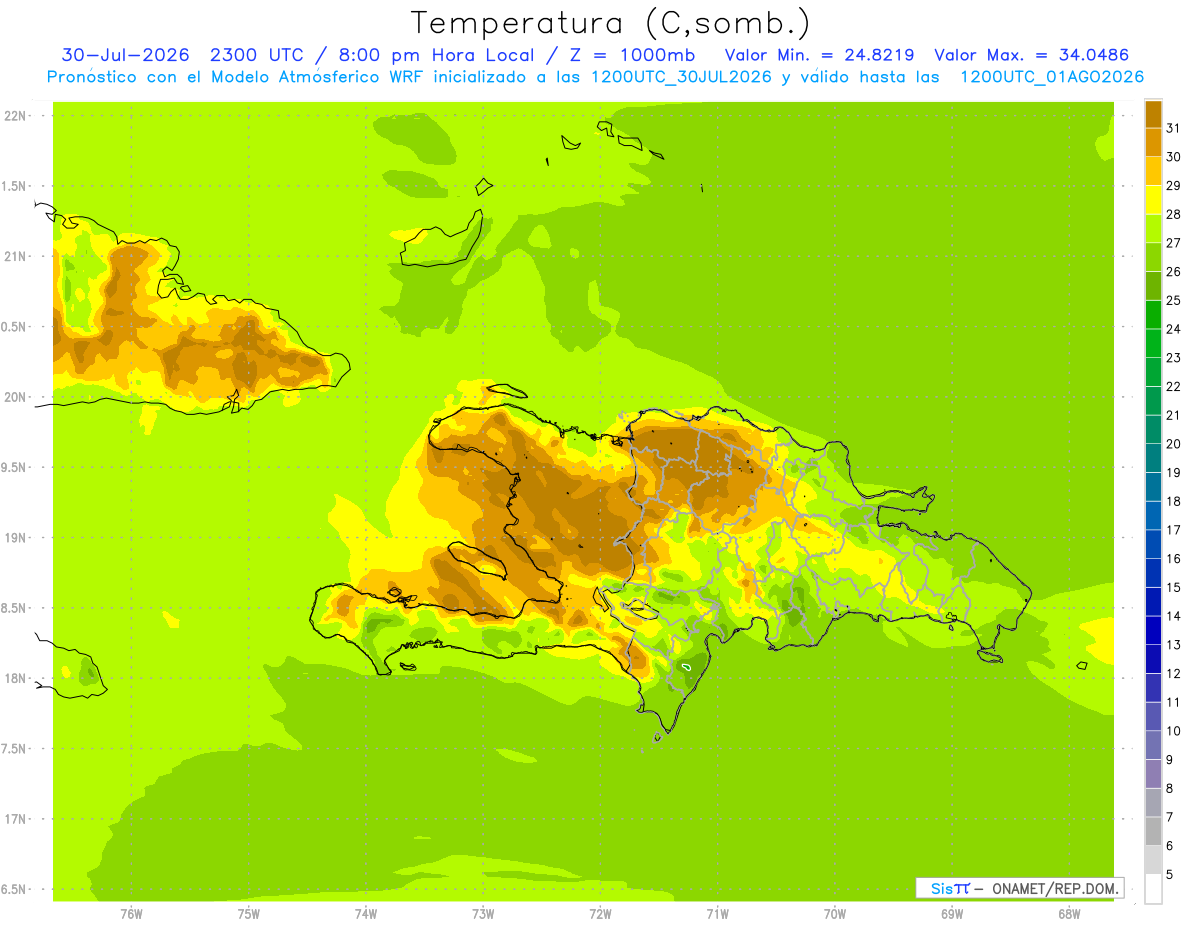Click the '20N' latitude label
This screenshot has height=927, width=1200.
(14, 397)
